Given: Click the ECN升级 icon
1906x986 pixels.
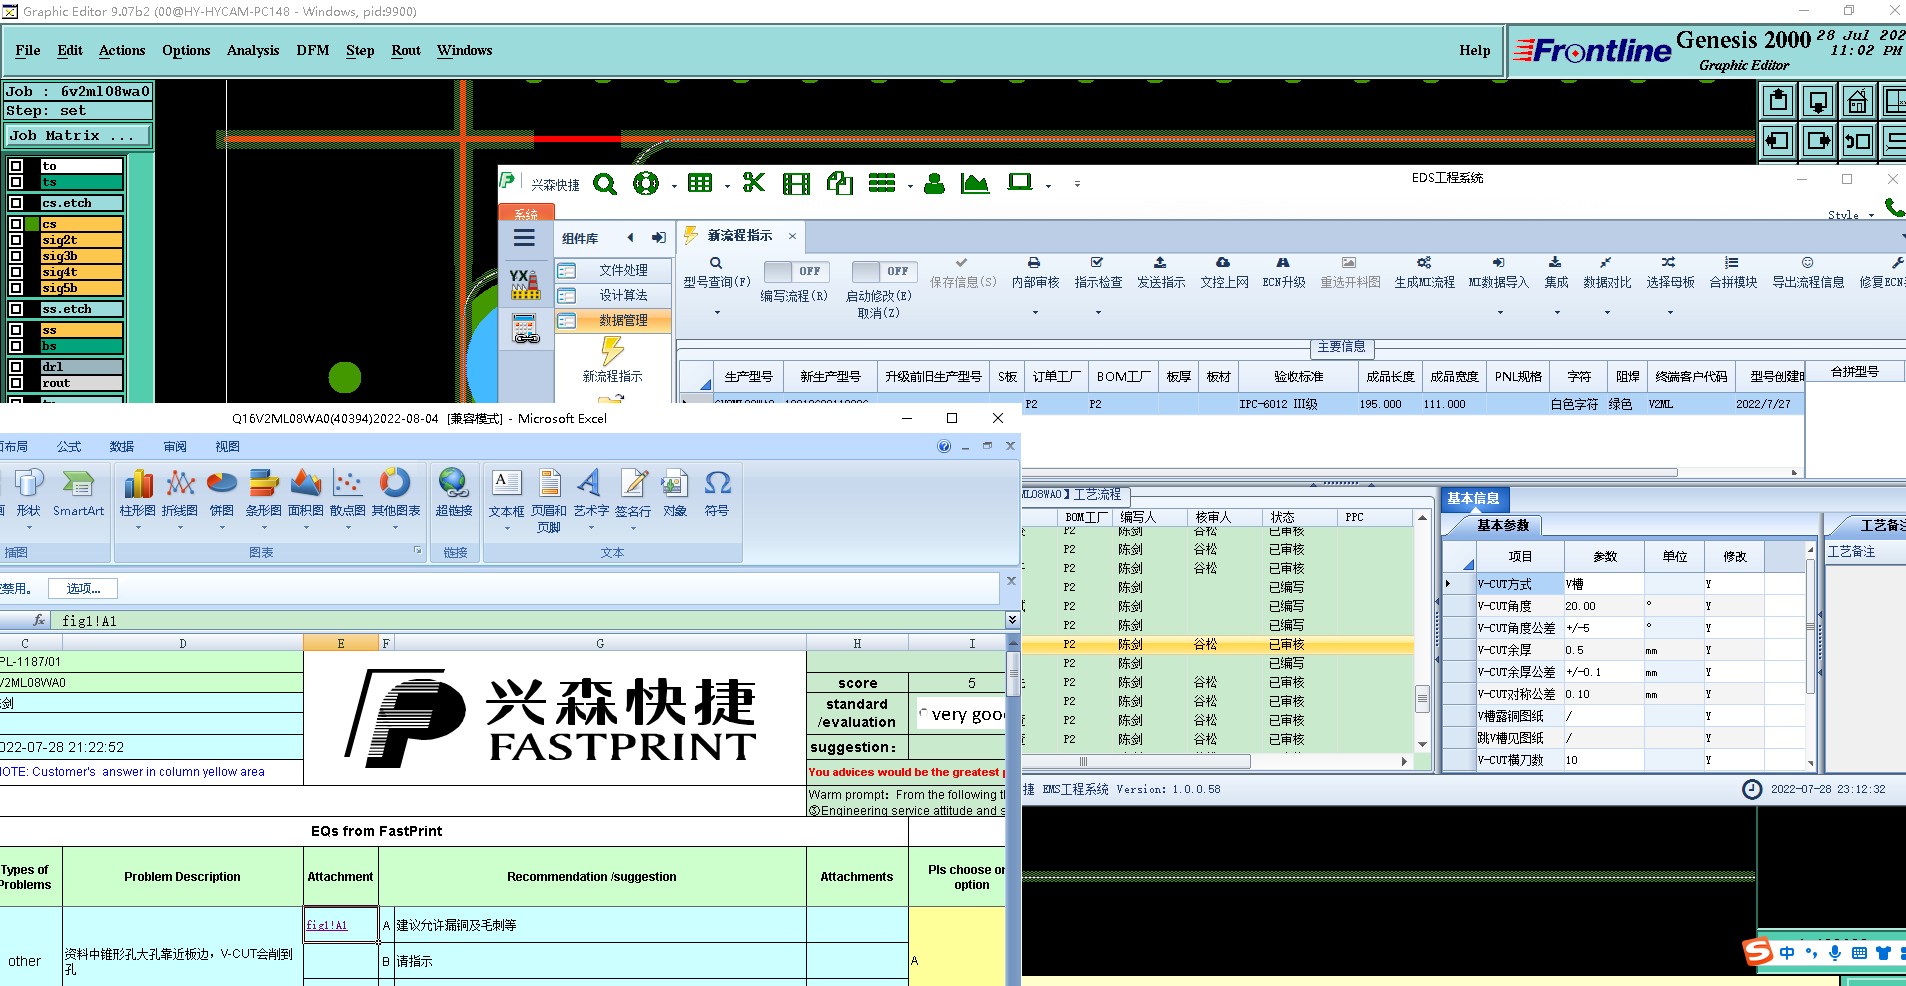Looking at the screenshot, I should click(x=1283, y=262).
